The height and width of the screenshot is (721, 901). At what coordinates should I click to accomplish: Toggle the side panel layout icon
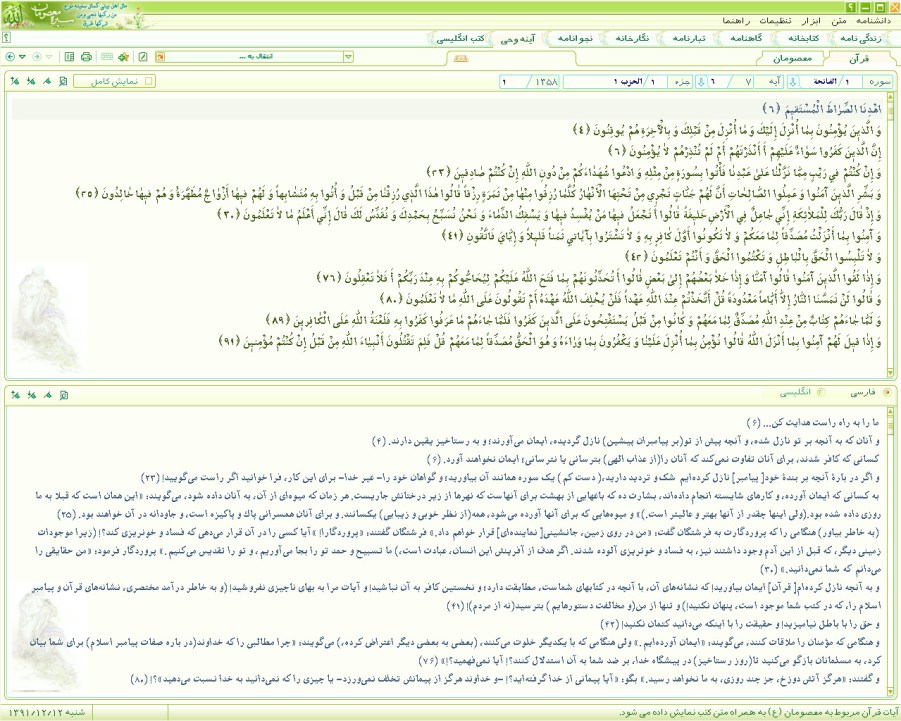70,57
